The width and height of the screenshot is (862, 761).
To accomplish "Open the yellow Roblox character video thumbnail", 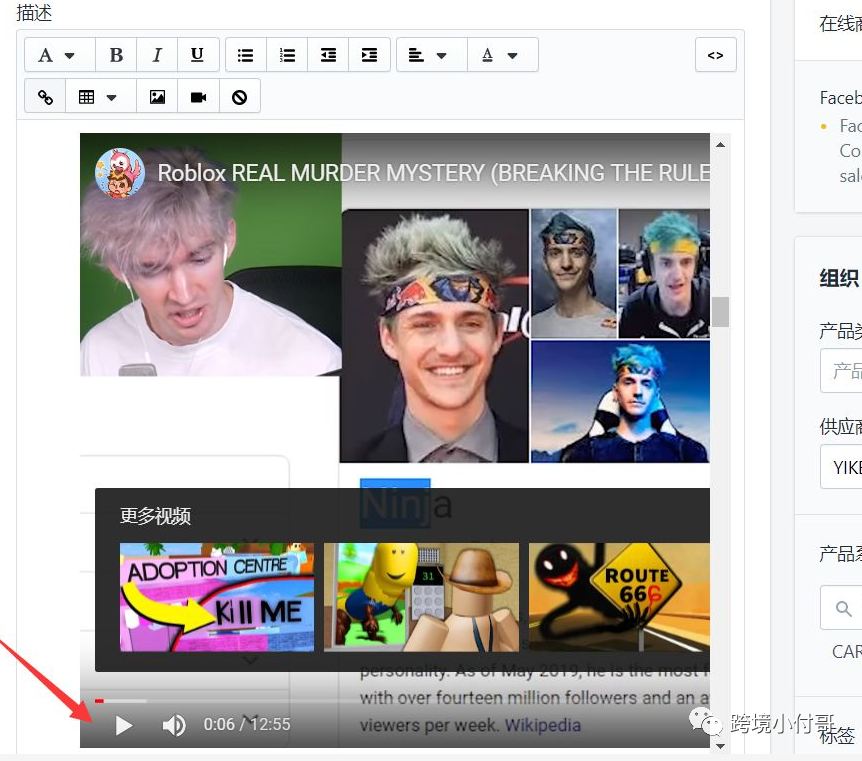I will (421, 597).
